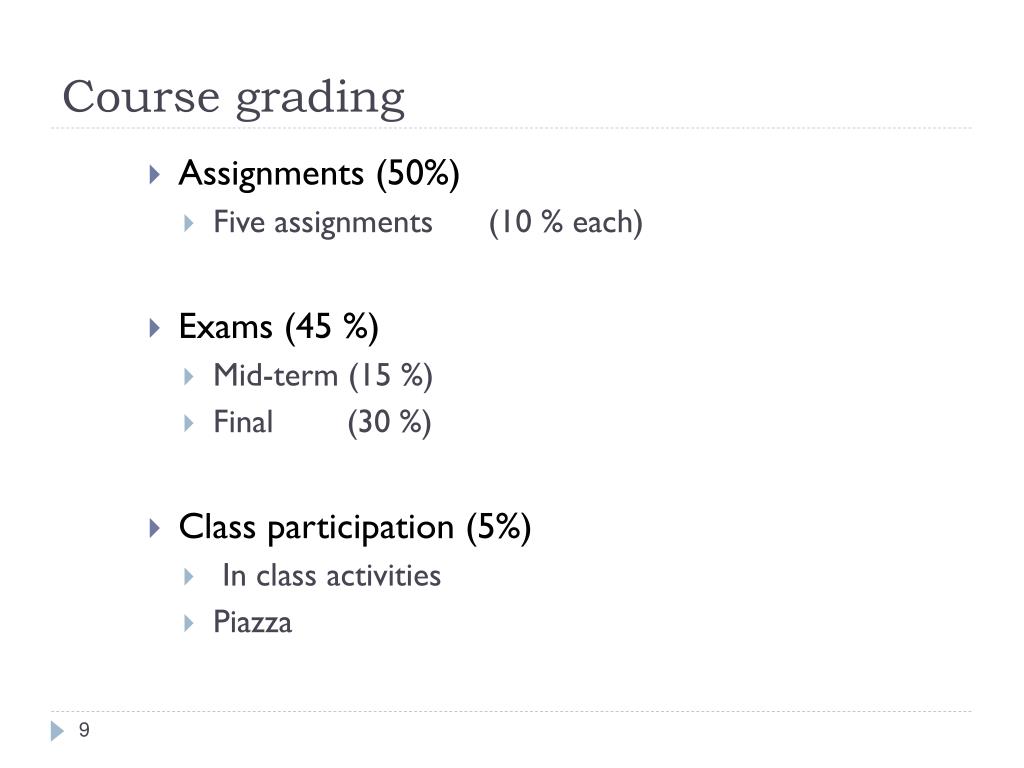
Task: Click the arrow bullet beside Assignments (50%)
Action: pos(155,174)
